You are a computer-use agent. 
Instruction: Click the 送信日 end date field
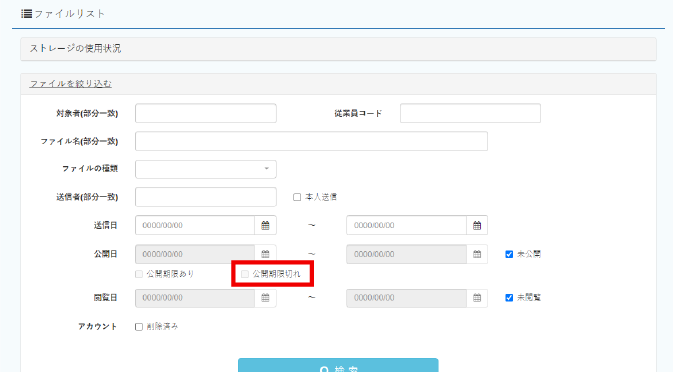[406, 225]
